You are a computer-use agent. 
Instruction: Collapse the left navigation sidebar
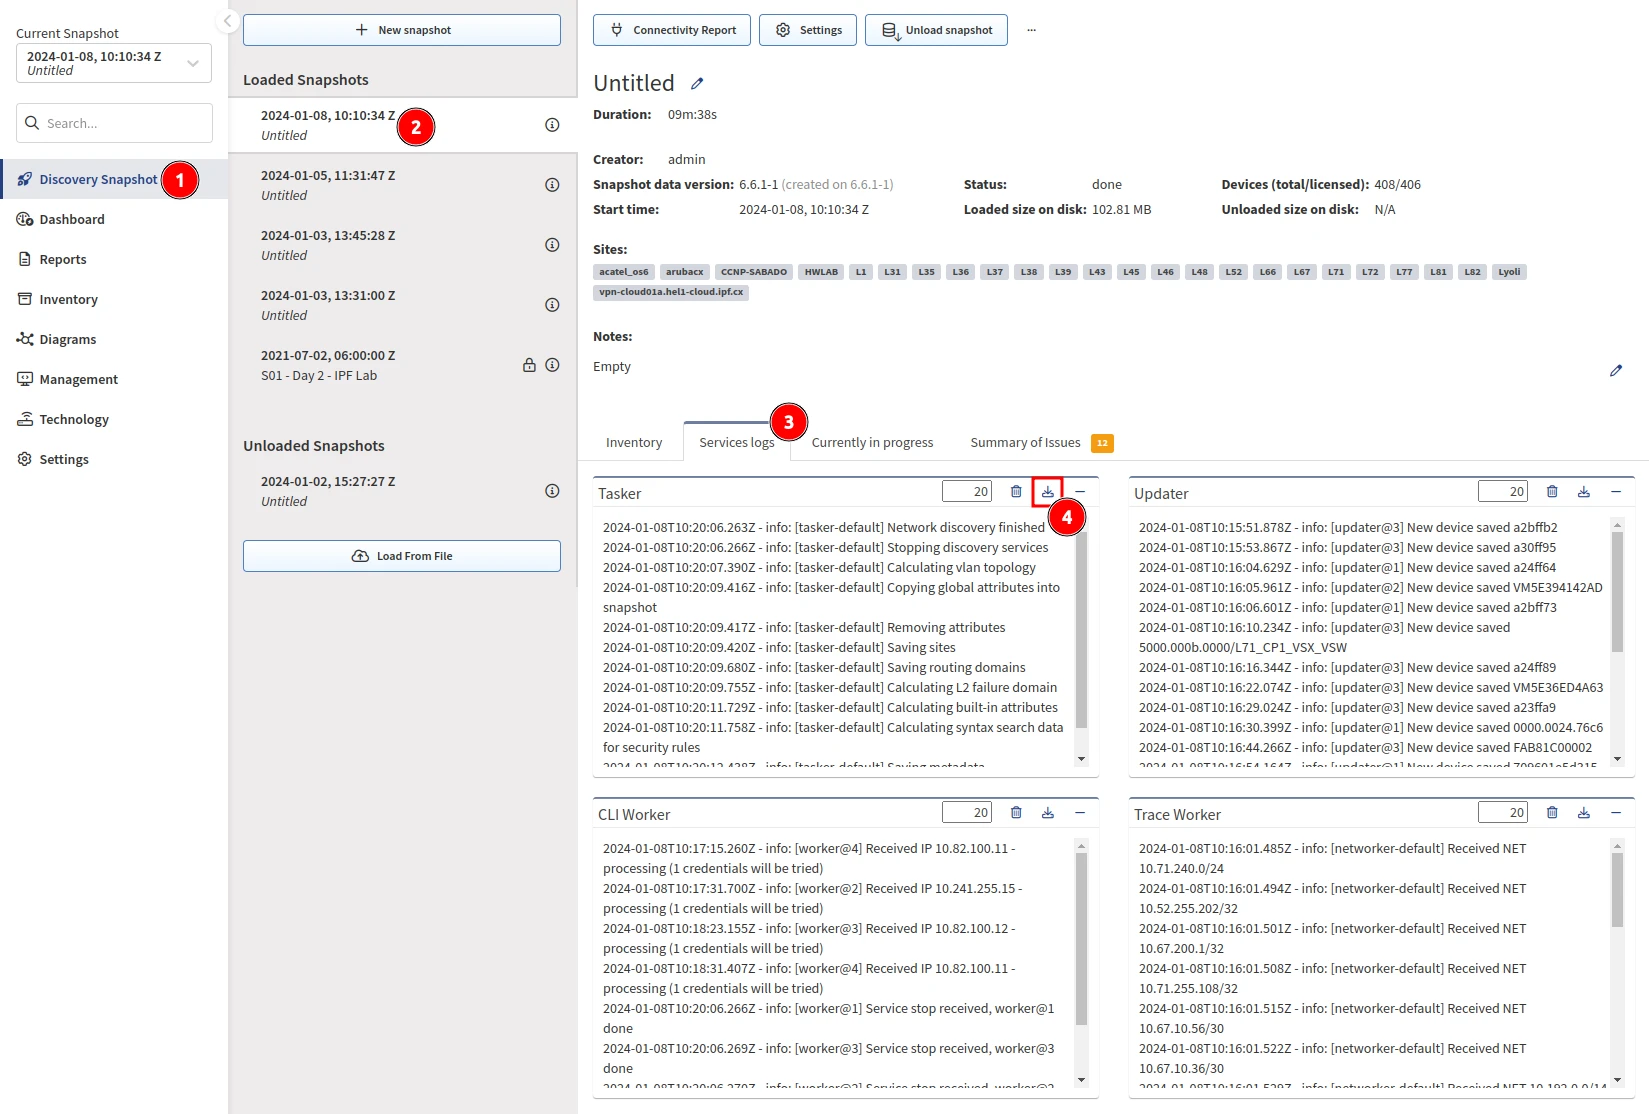point(227,21)
